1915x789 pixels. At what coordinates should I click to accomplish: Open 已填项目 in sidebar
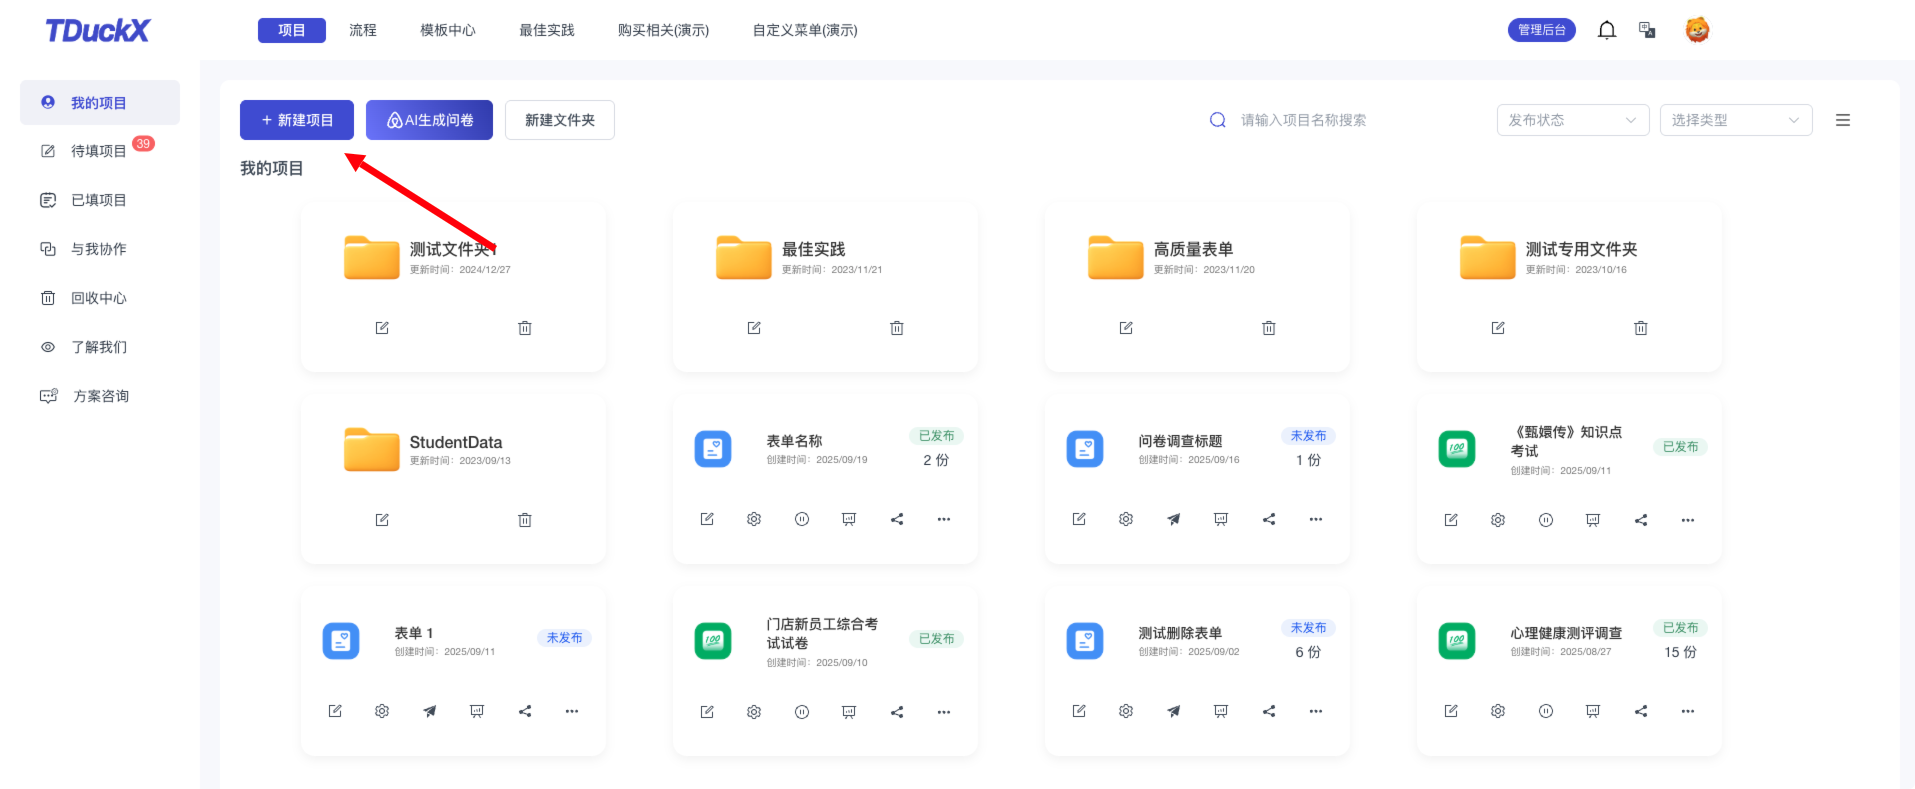click(100, 200)
